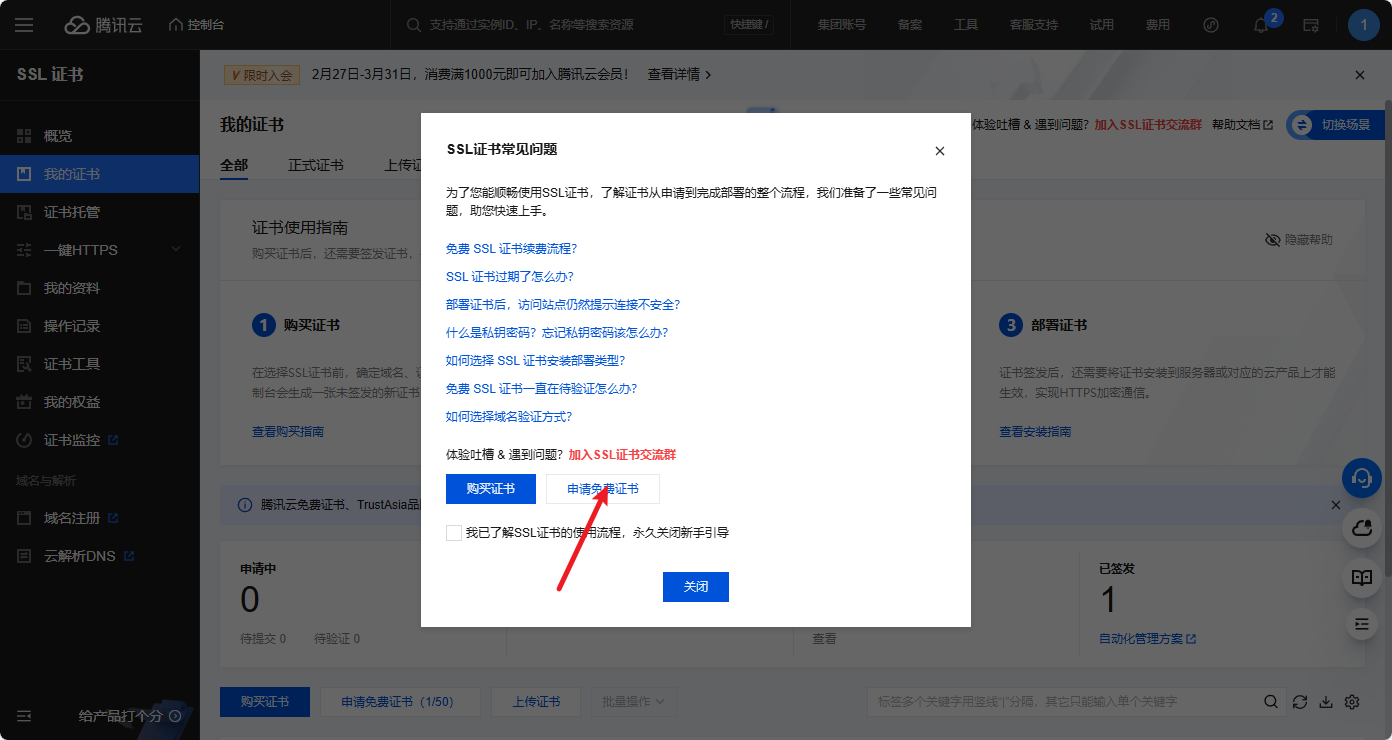Click 申请免费证书 in the dialog
Image resolution: width=1392 pixels, height=740 pixels.
tap(603, 489)
